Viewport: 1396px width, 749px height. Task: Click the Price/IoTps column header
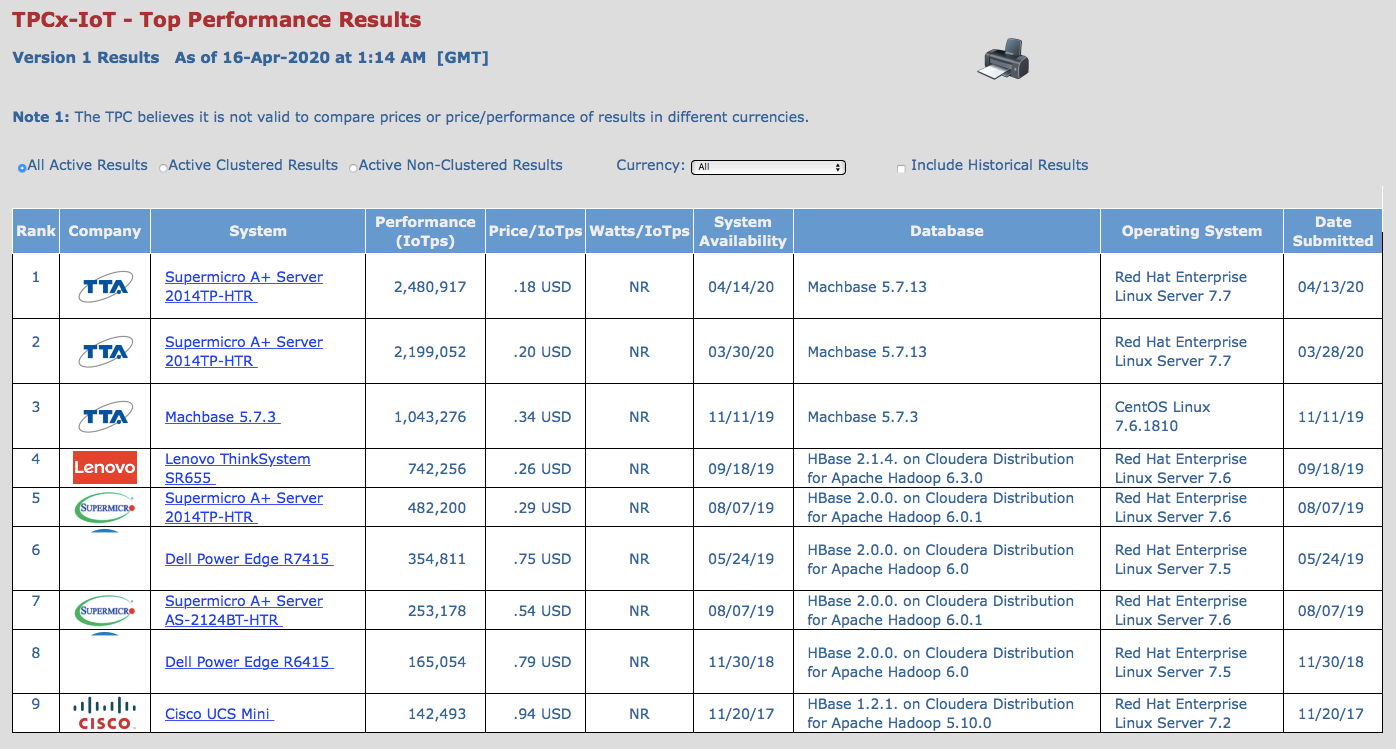tap(535, 231)
